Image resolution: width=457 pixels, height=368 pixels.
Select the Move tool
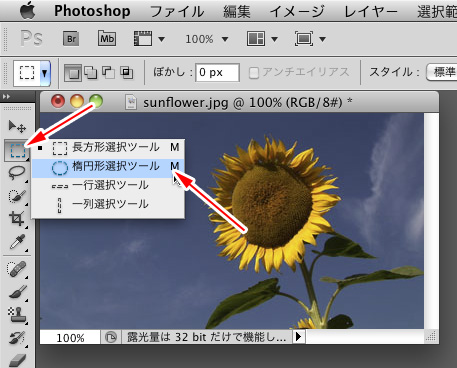[x=17, y=126]
